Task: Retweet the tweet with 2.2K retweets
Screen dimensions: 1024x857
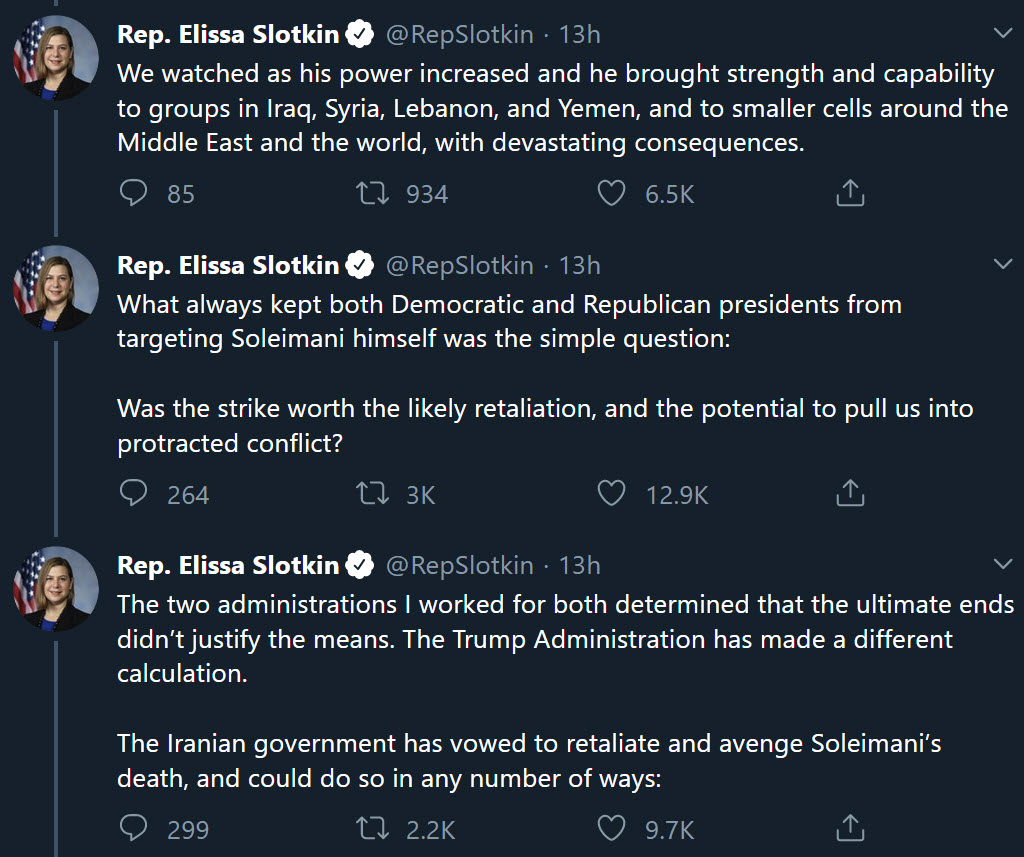Action: (x=372, y=828)
